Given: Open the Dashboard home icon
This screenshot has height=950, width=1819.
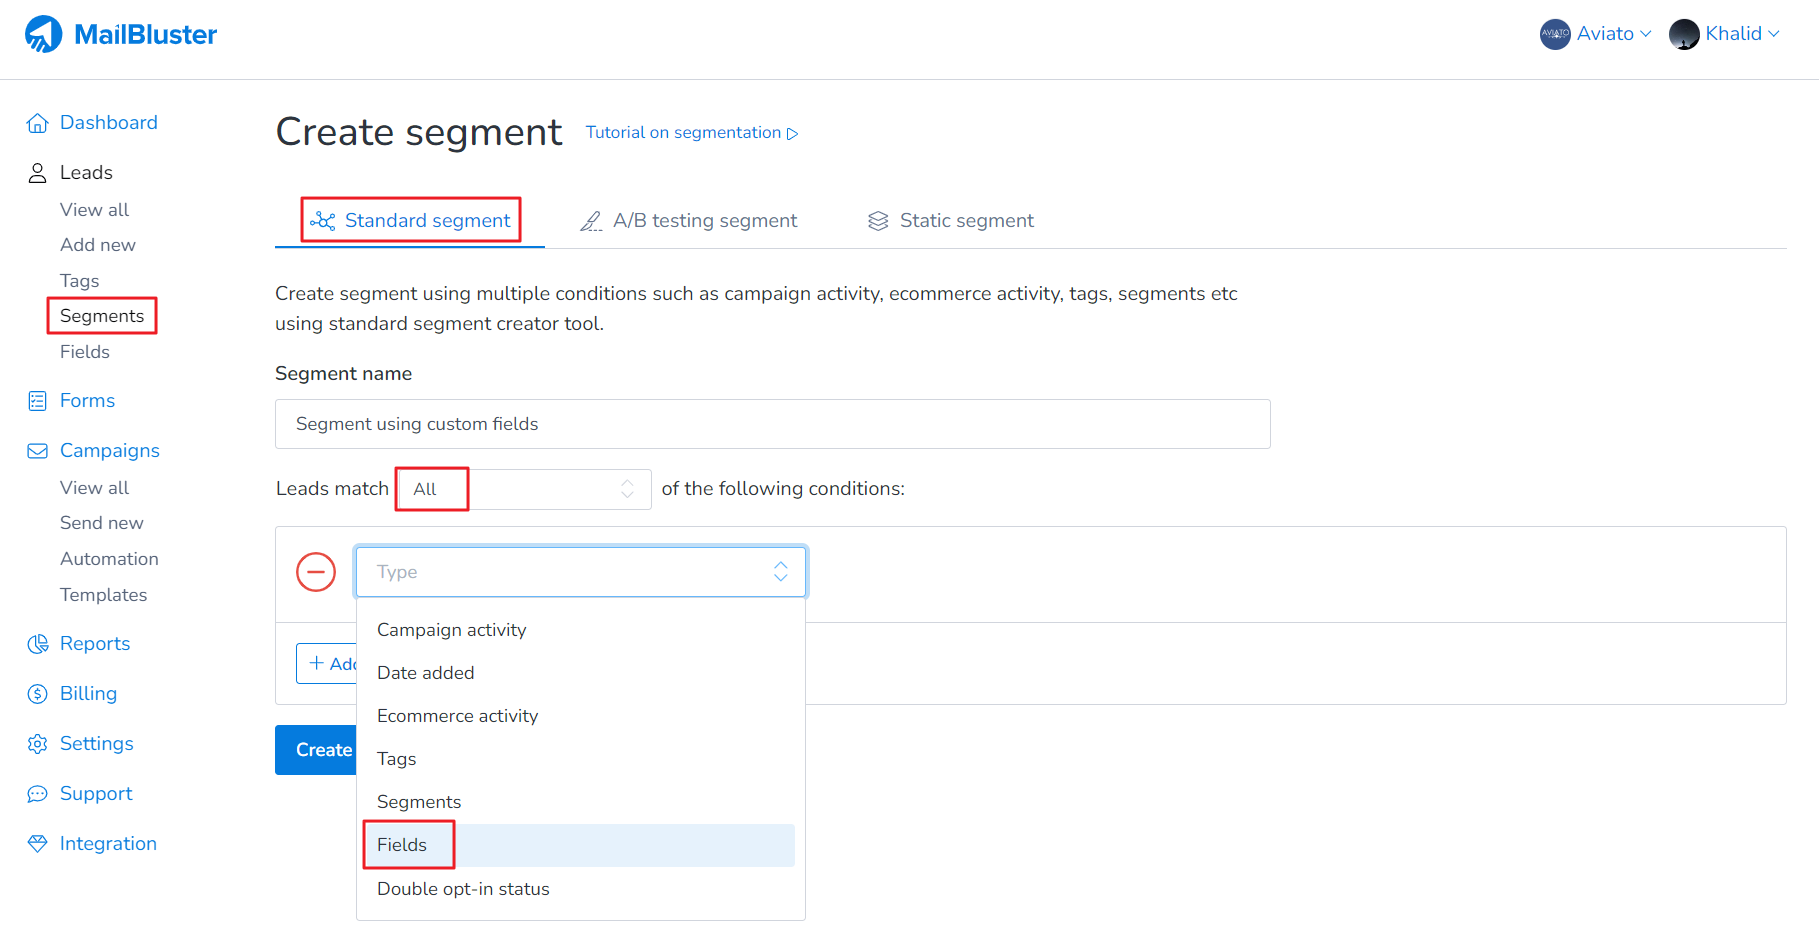Looking at the screenshot, I should pyautogui.click(x=37, y=122).
